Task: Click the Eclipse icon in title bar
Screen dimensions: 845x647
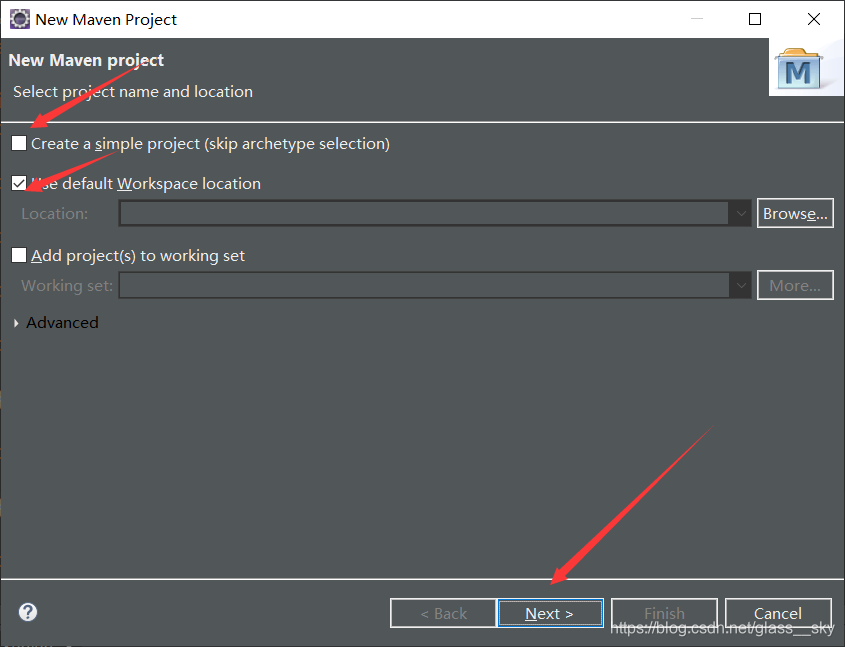Action: tap(20, 19)
